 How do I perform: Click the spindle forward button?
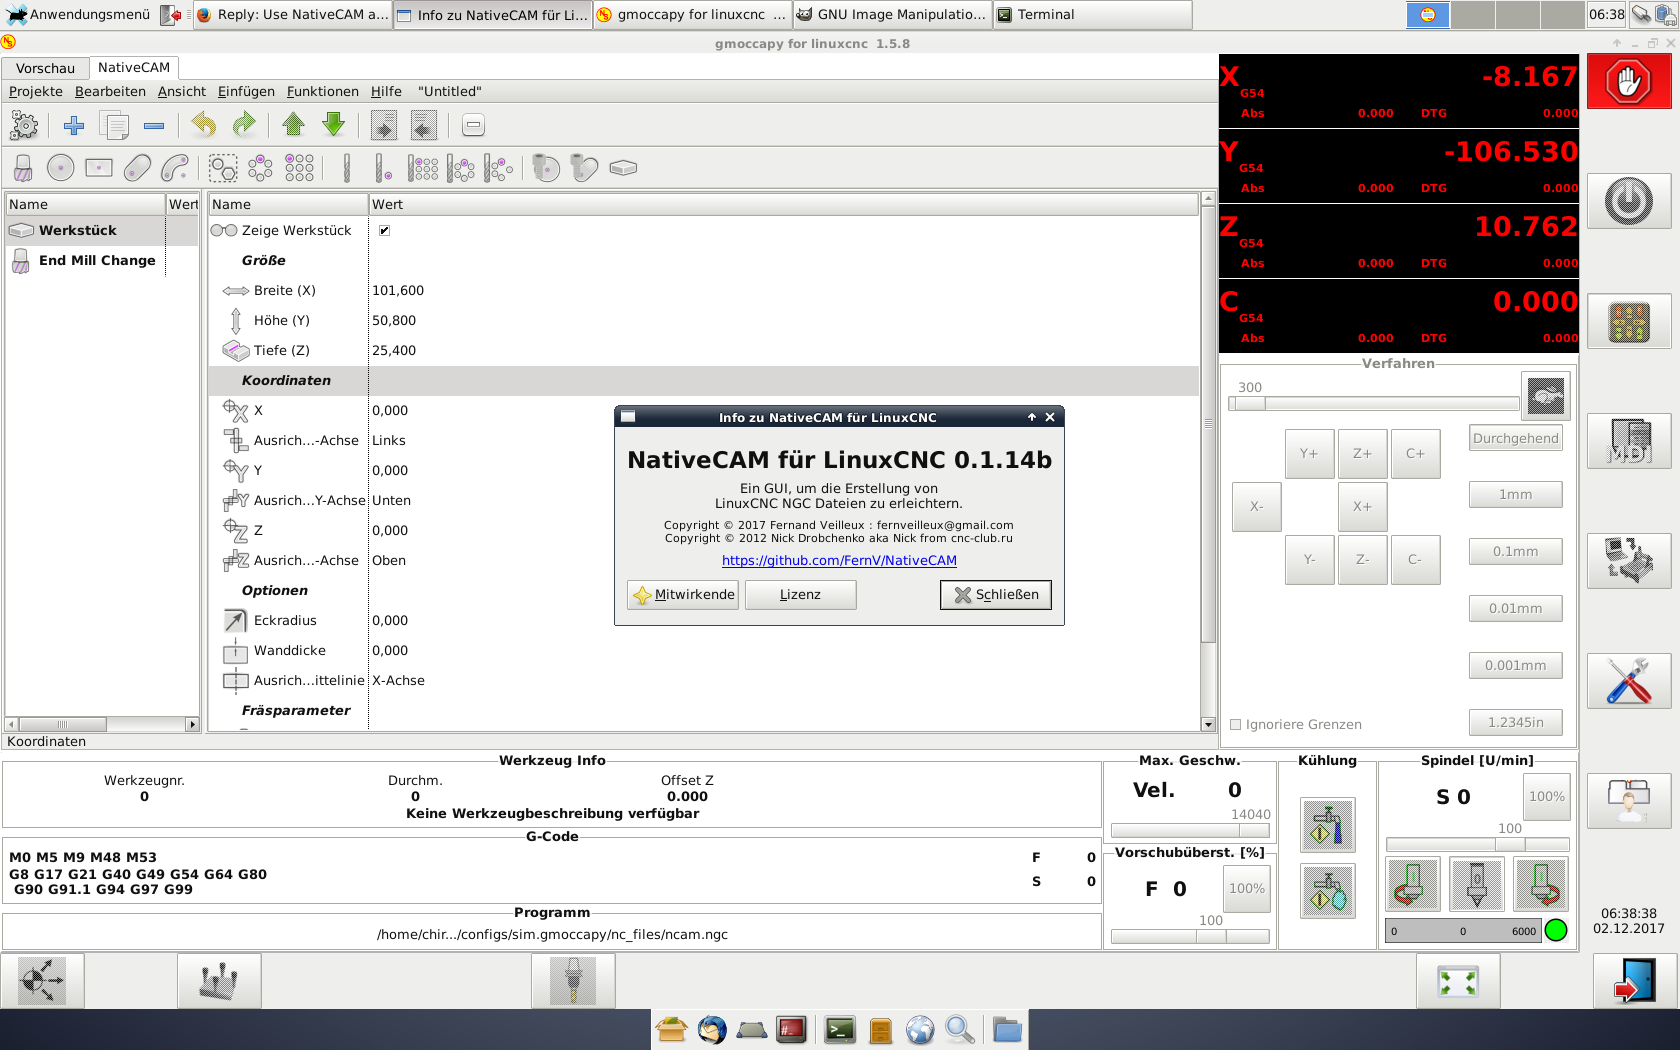click(x=1541, y=884)
